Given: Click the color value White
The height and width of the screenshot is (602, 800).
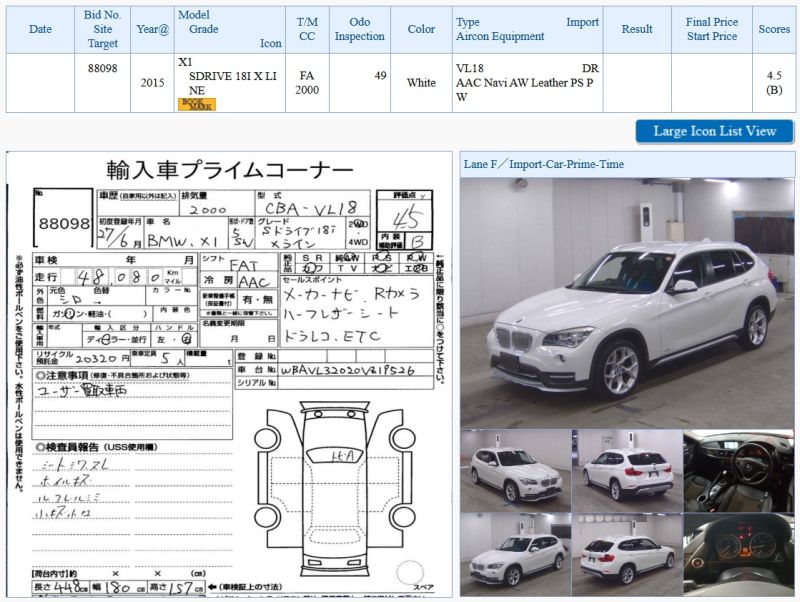Looking at the screenshot, I should [421, 83].
